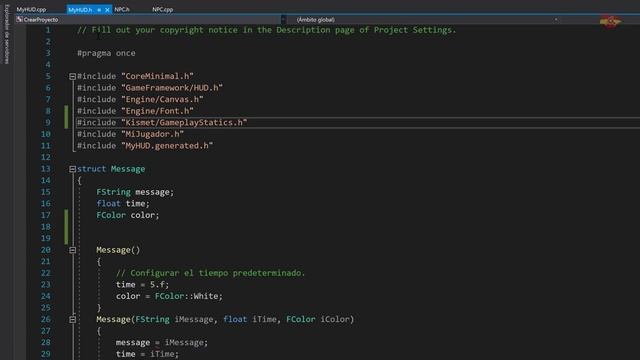
Task: Click the time = iTime; statement
Action: [x=147, y=354]
